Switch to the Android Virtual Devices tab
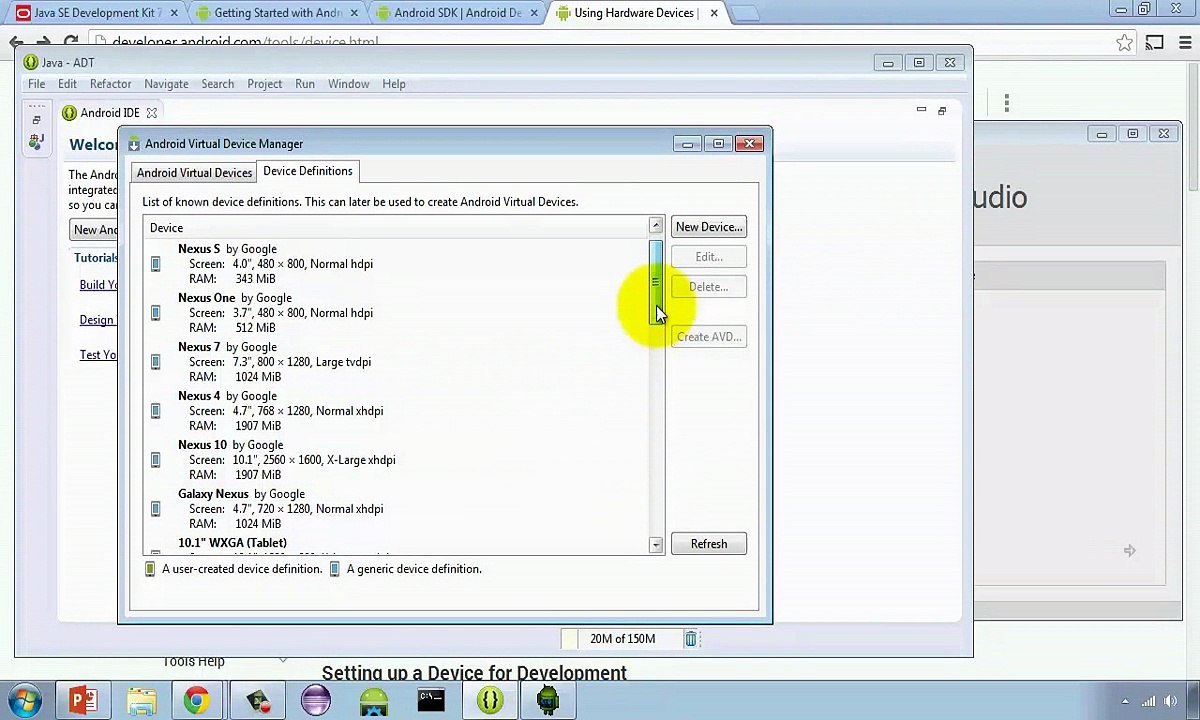This screenshot has height=720, width=1200. pyautogui.click(x=194, y=172)
